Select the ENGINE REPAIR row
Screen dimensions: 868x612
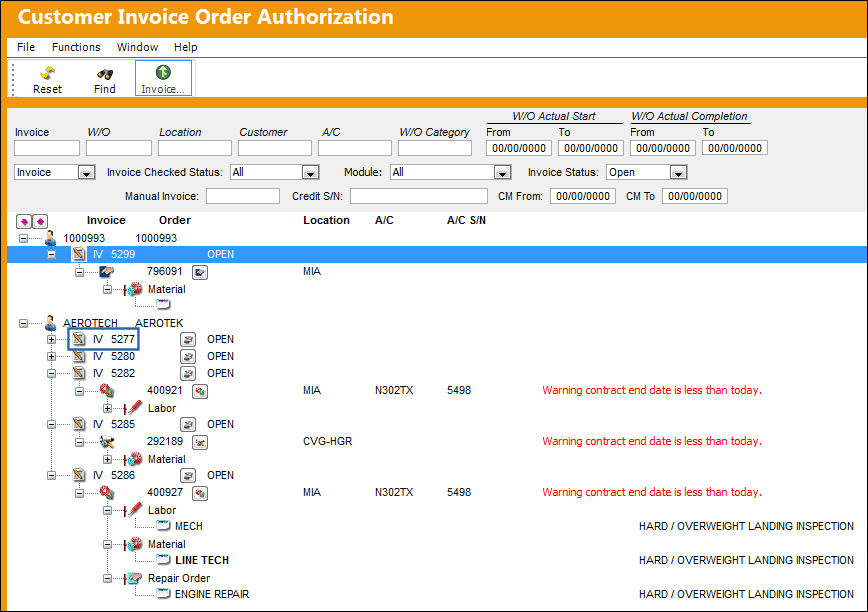[x=212, y=594]
